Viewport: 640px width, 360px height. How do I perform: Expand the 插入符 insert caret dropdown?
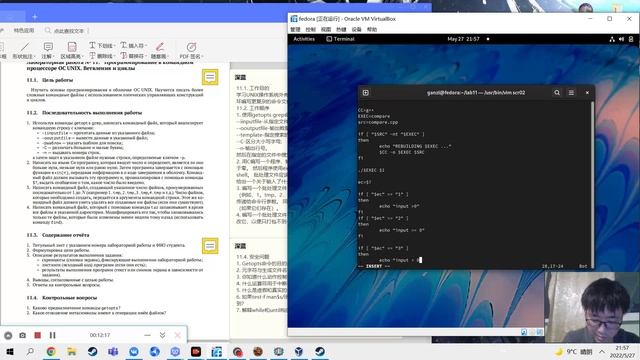pos(145,46)
